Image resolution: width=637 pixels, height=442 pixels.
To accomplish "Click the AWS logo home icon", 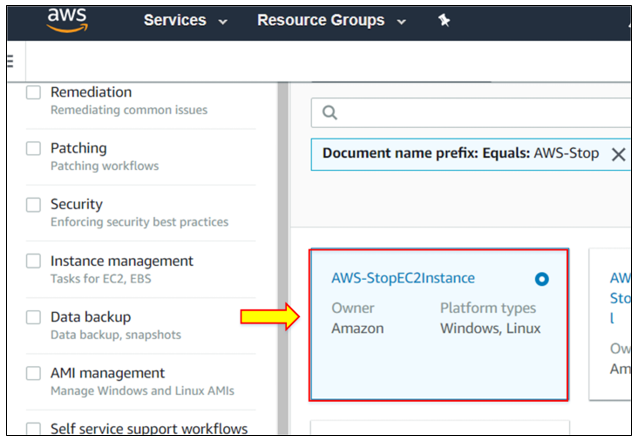I will tap(67, 20).
